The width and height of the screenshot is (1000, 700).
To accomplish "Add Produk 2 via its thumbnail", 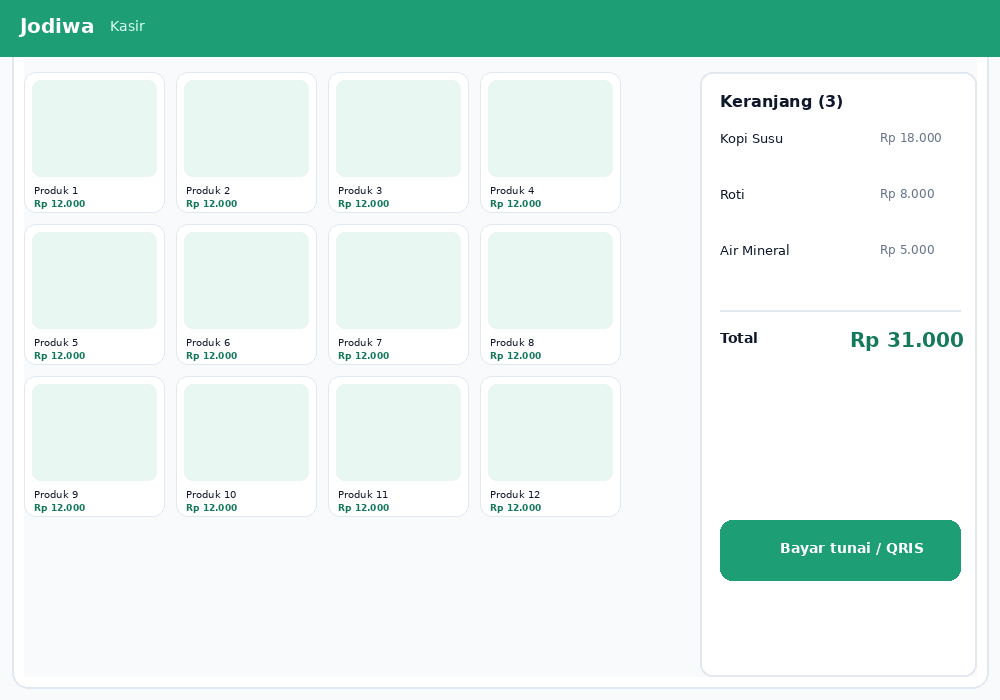I will 246,128.
